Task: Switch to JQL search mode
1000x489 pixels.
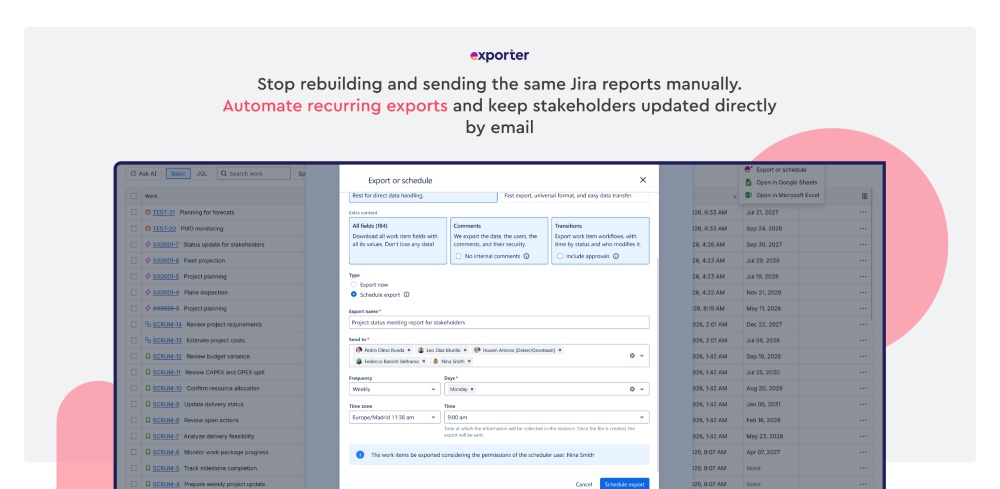Action: click(x=202, y=173)
